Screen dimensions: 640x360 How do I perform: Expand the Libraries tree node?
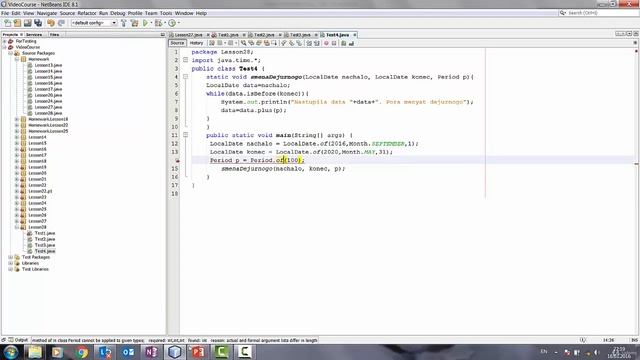[x=11, y=263]
